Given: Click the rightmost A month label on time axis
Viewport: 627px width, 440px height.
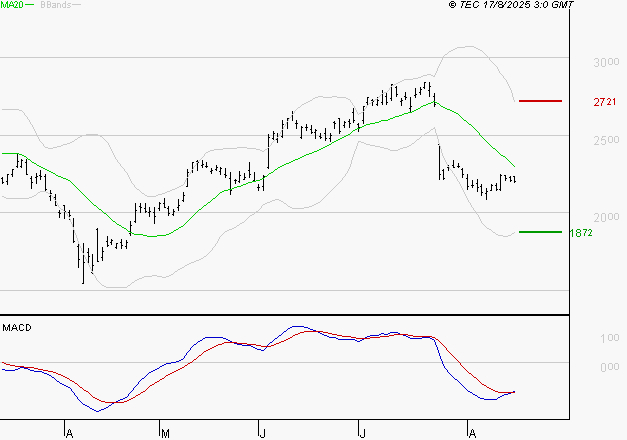Looking at the screenshot, I should click(x=470, y=433).
